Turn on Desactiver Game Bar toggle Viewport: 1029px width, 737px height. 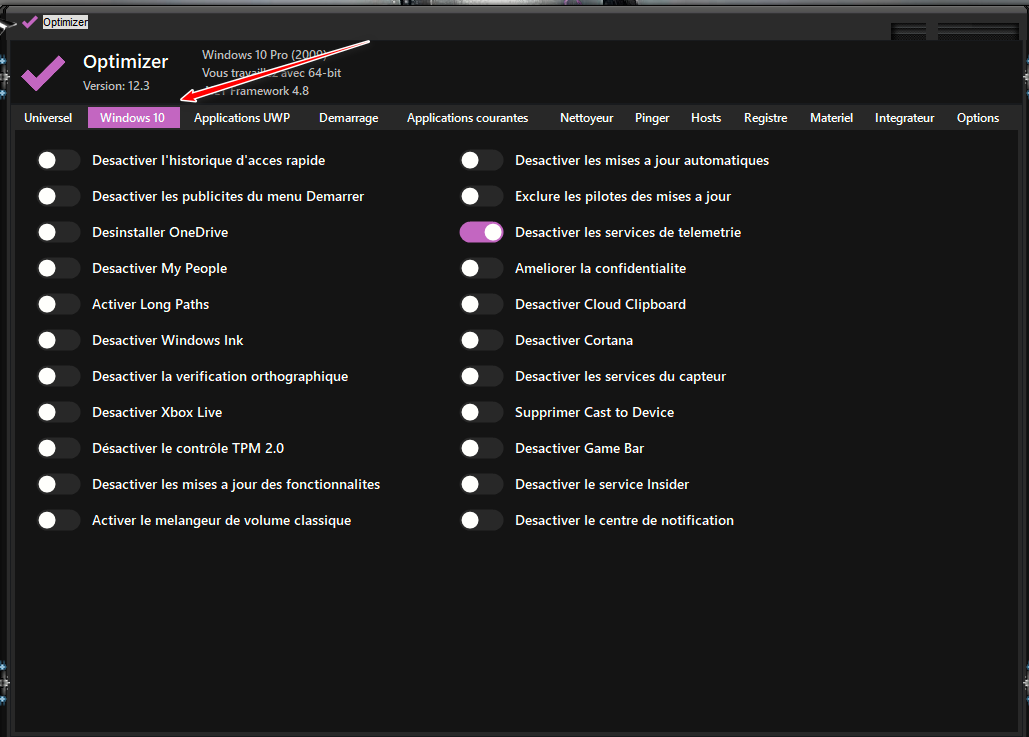[481, 448]
